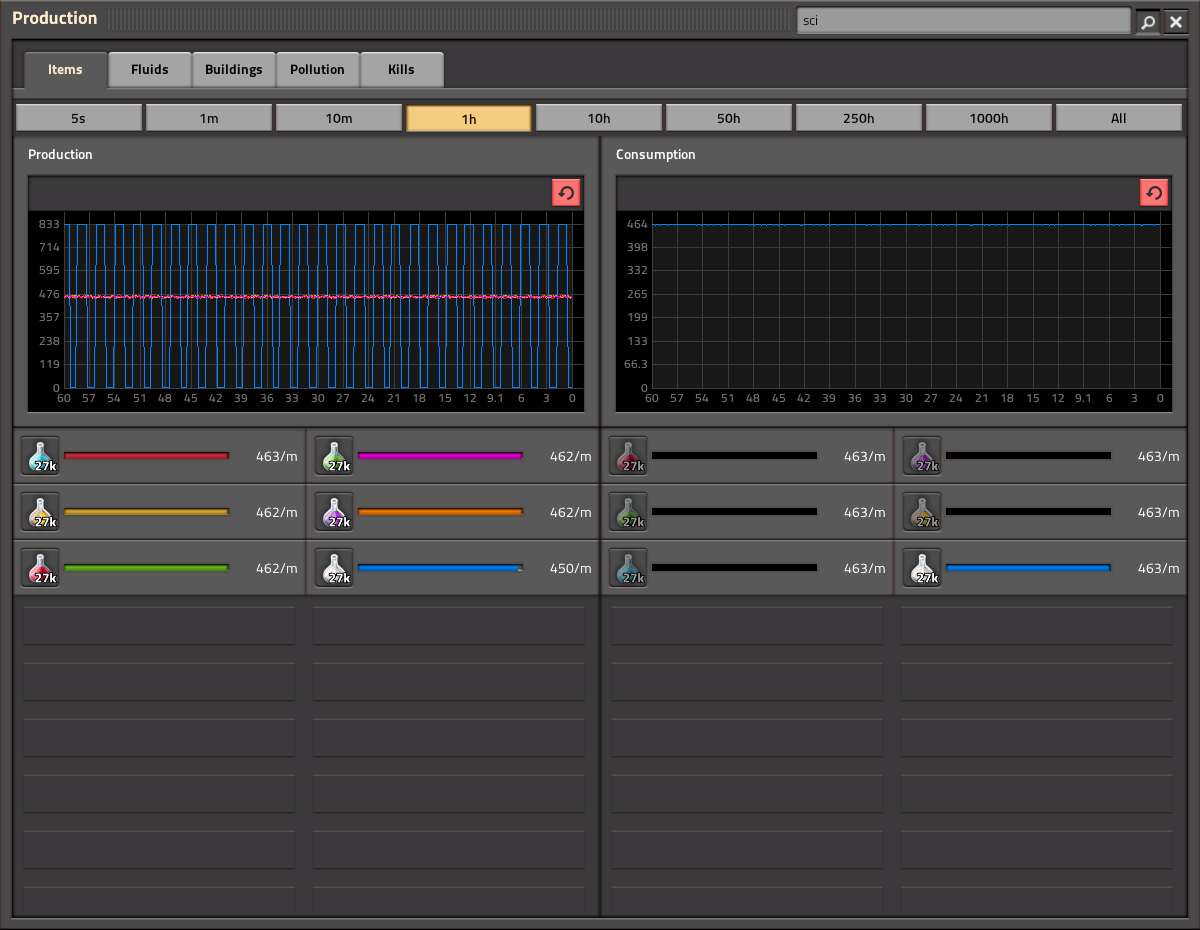Image resolution: width=1200 pixels, height=930 pixels.
Task: Click the logistic science pack icon under Production
Action: 335,456
